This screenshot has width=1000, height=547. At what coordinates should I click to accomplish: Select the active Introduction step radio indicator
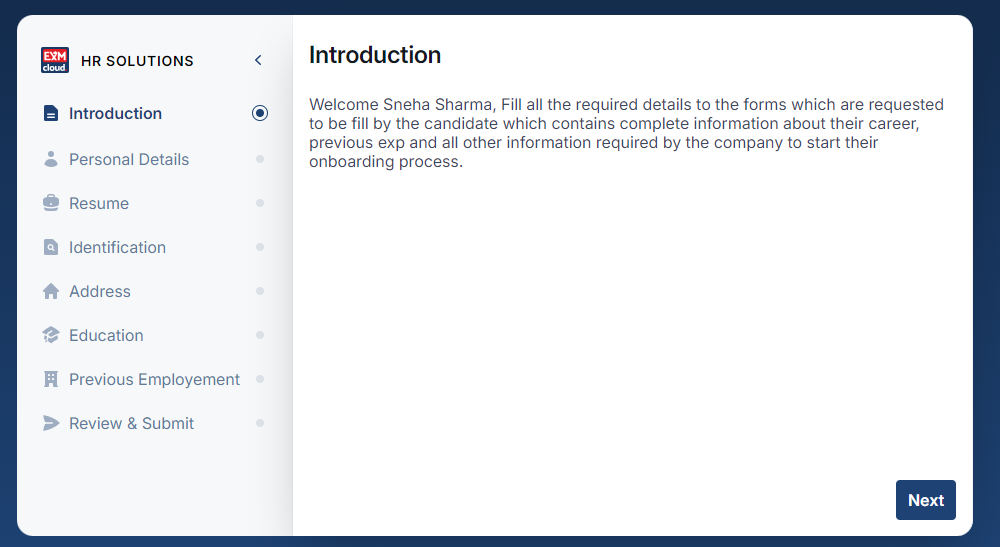pos(260,113)
